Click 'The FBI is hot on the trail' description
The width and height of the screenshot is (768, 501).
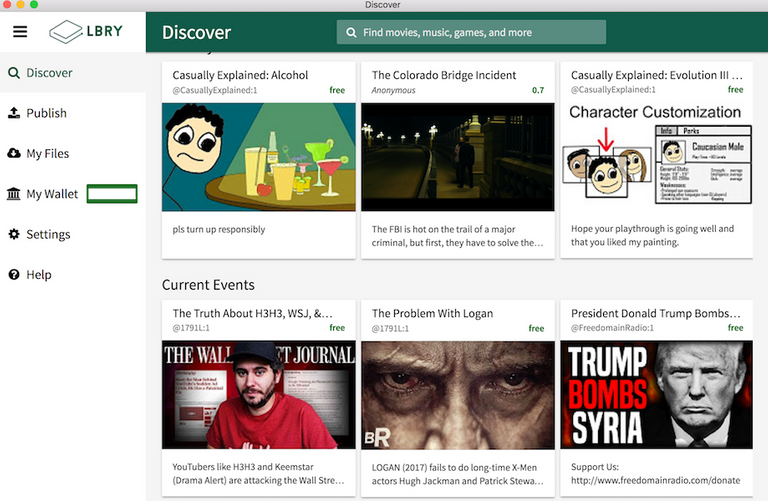(457, 236)
